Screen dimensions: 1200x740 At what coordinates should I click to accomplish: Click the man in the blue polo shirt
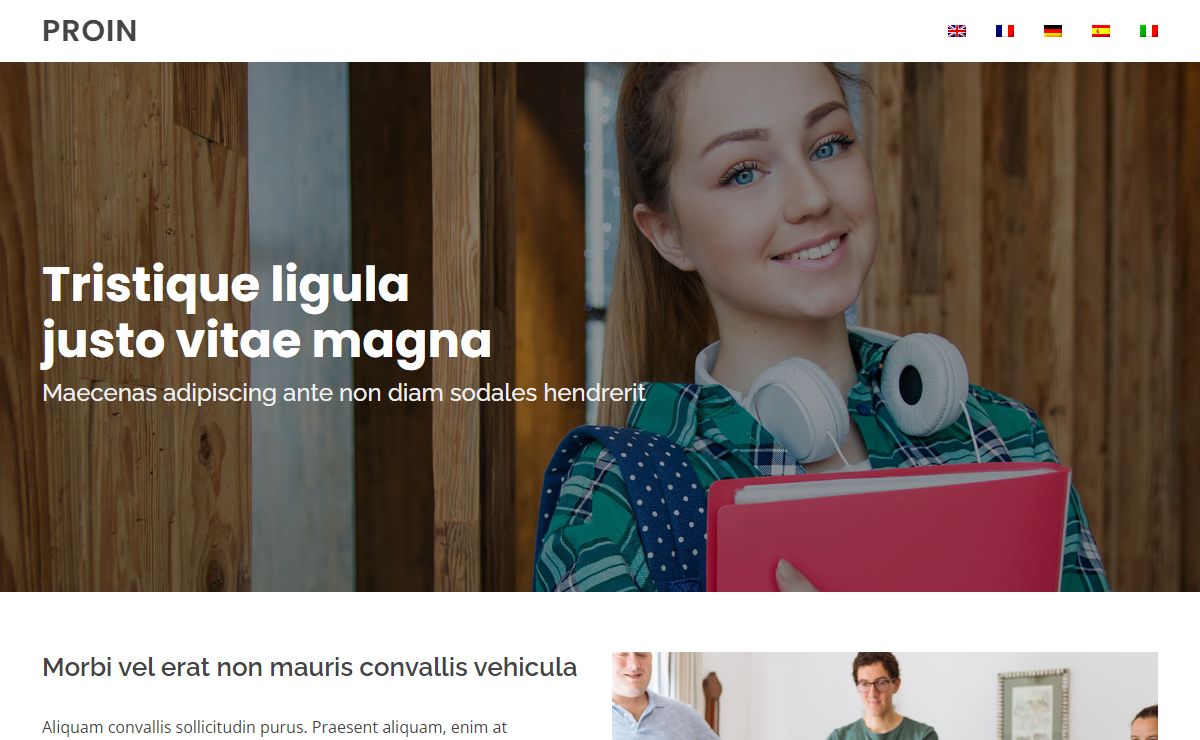point(658,698)
